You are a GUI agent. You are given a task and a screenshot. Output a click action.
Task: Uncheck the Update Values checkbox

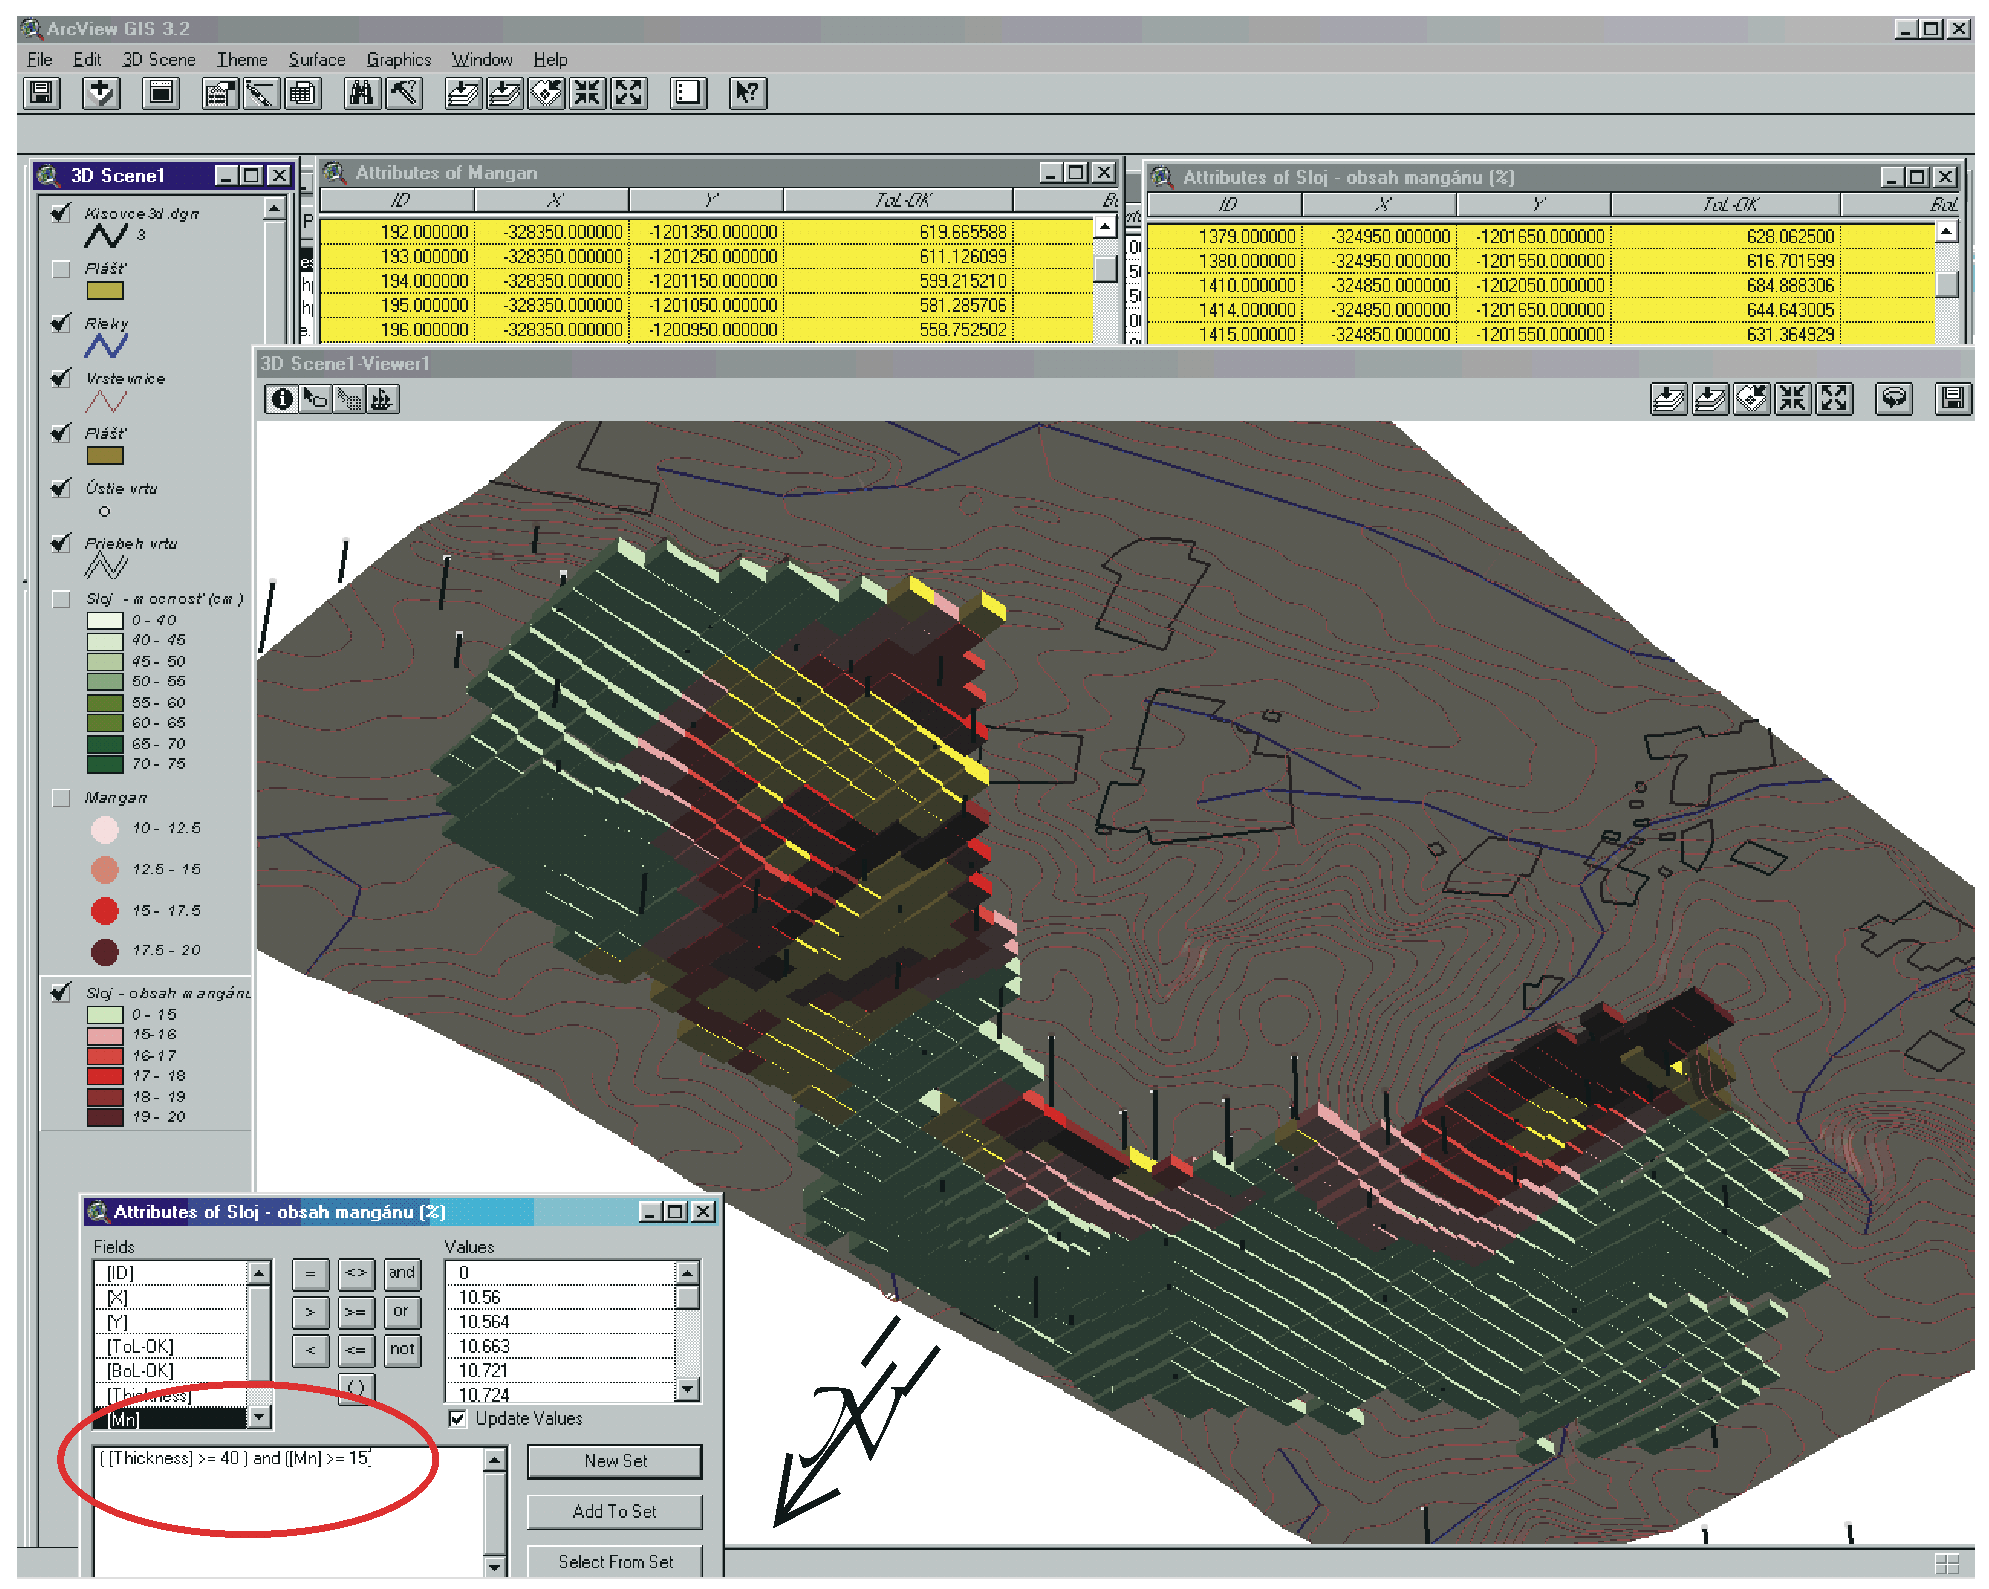coord(458,1419)
